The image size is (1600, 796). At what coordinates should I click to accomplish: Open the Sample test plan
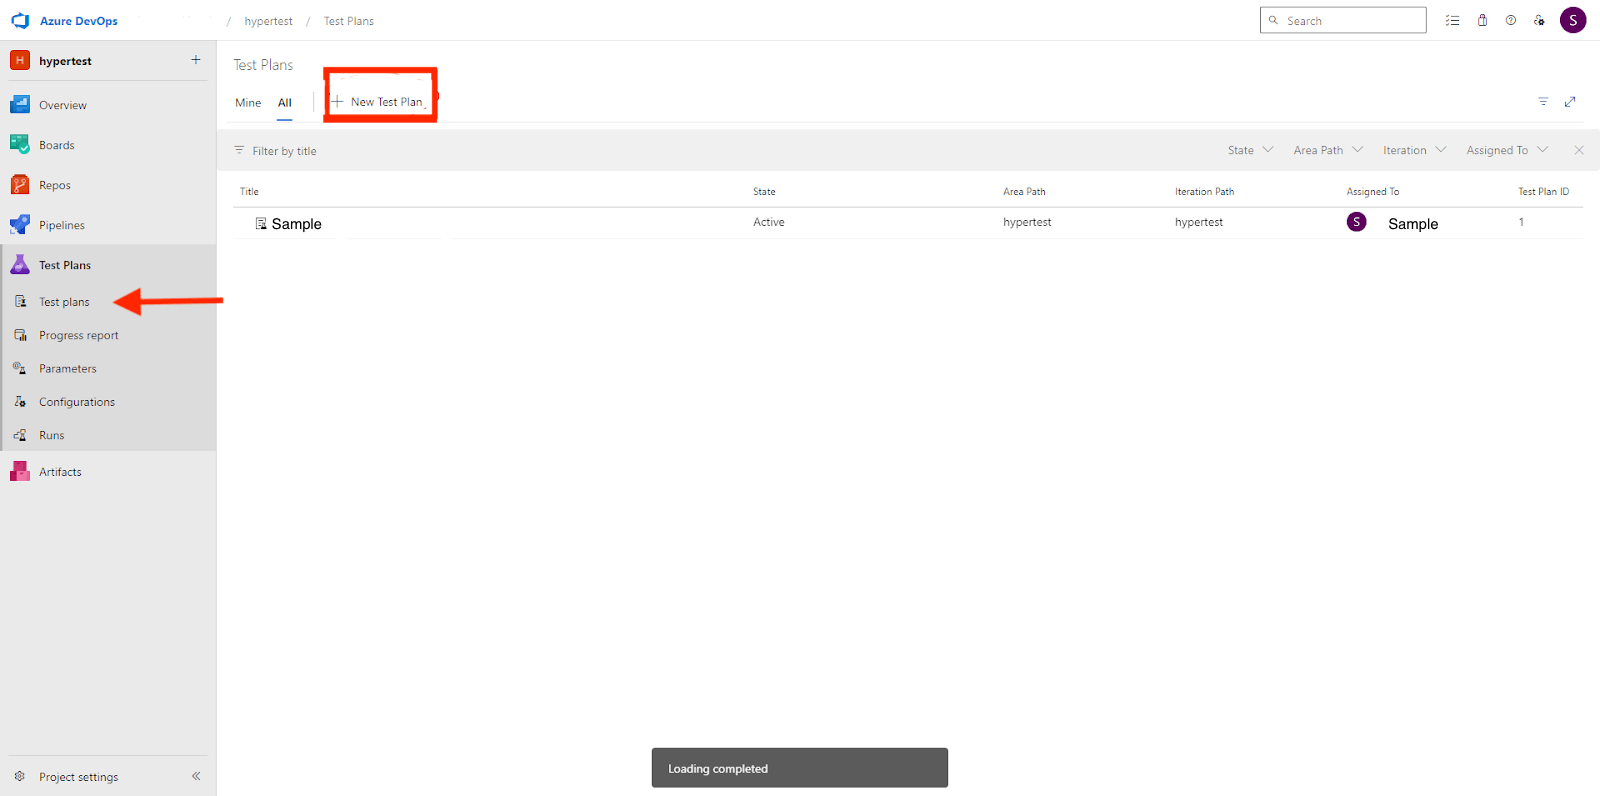point(296,224)
